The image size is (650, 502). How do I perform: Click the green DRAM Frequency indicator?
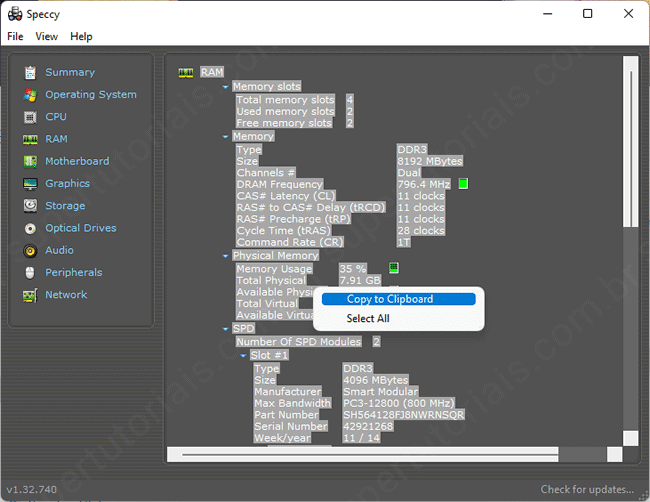[464, 184]
